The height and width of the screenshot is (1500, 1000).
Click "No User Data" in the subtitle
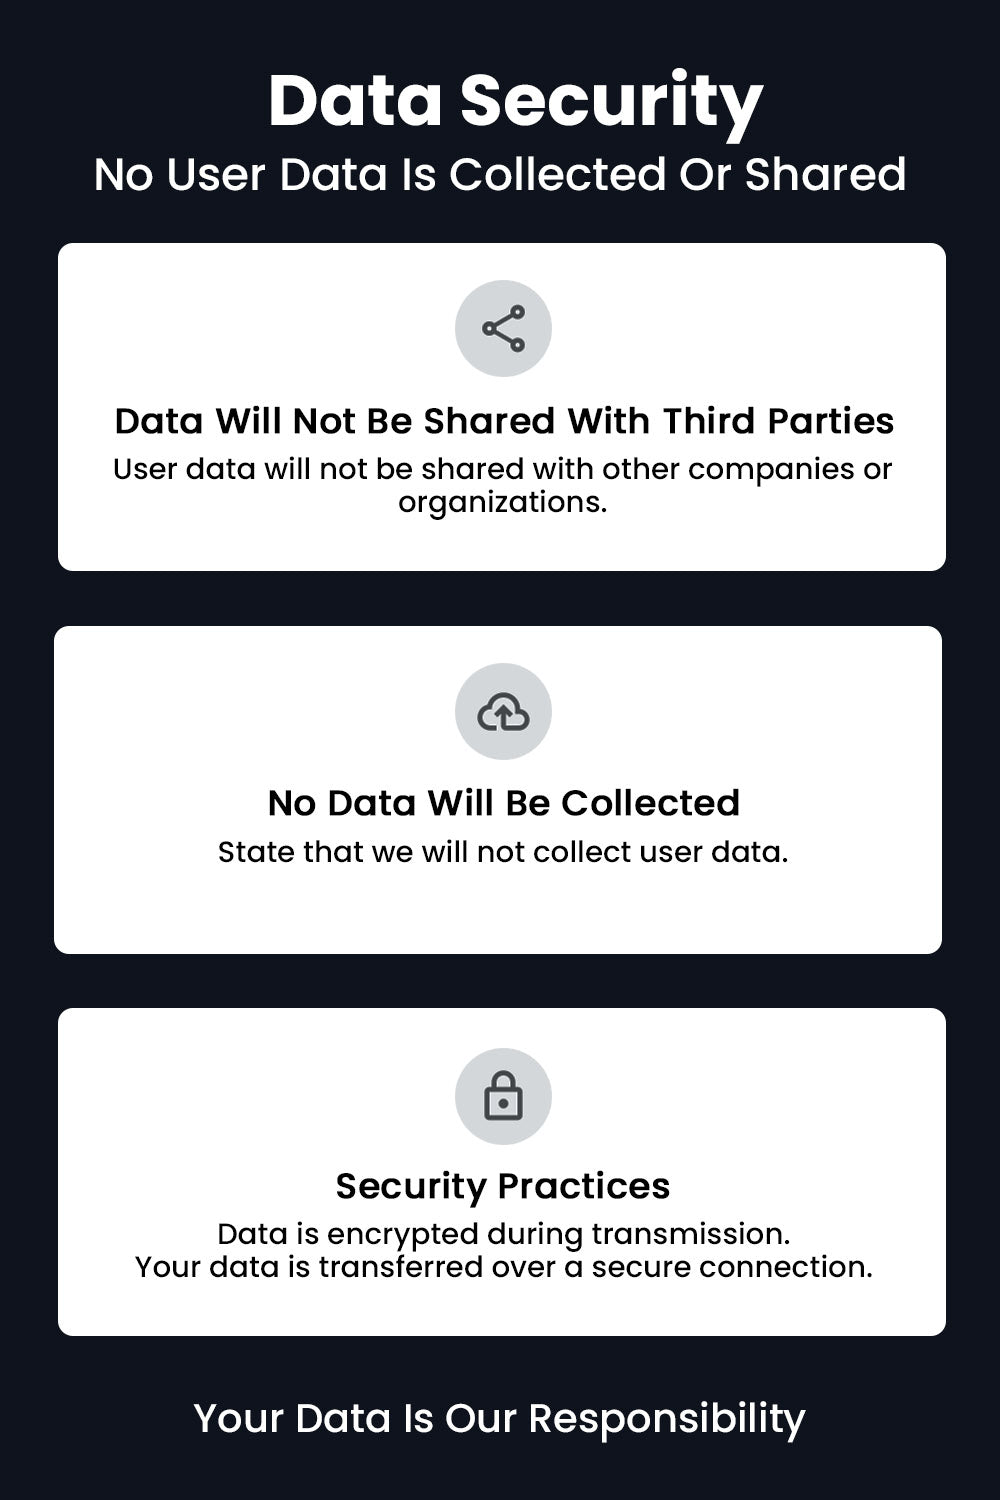point(240,175)
